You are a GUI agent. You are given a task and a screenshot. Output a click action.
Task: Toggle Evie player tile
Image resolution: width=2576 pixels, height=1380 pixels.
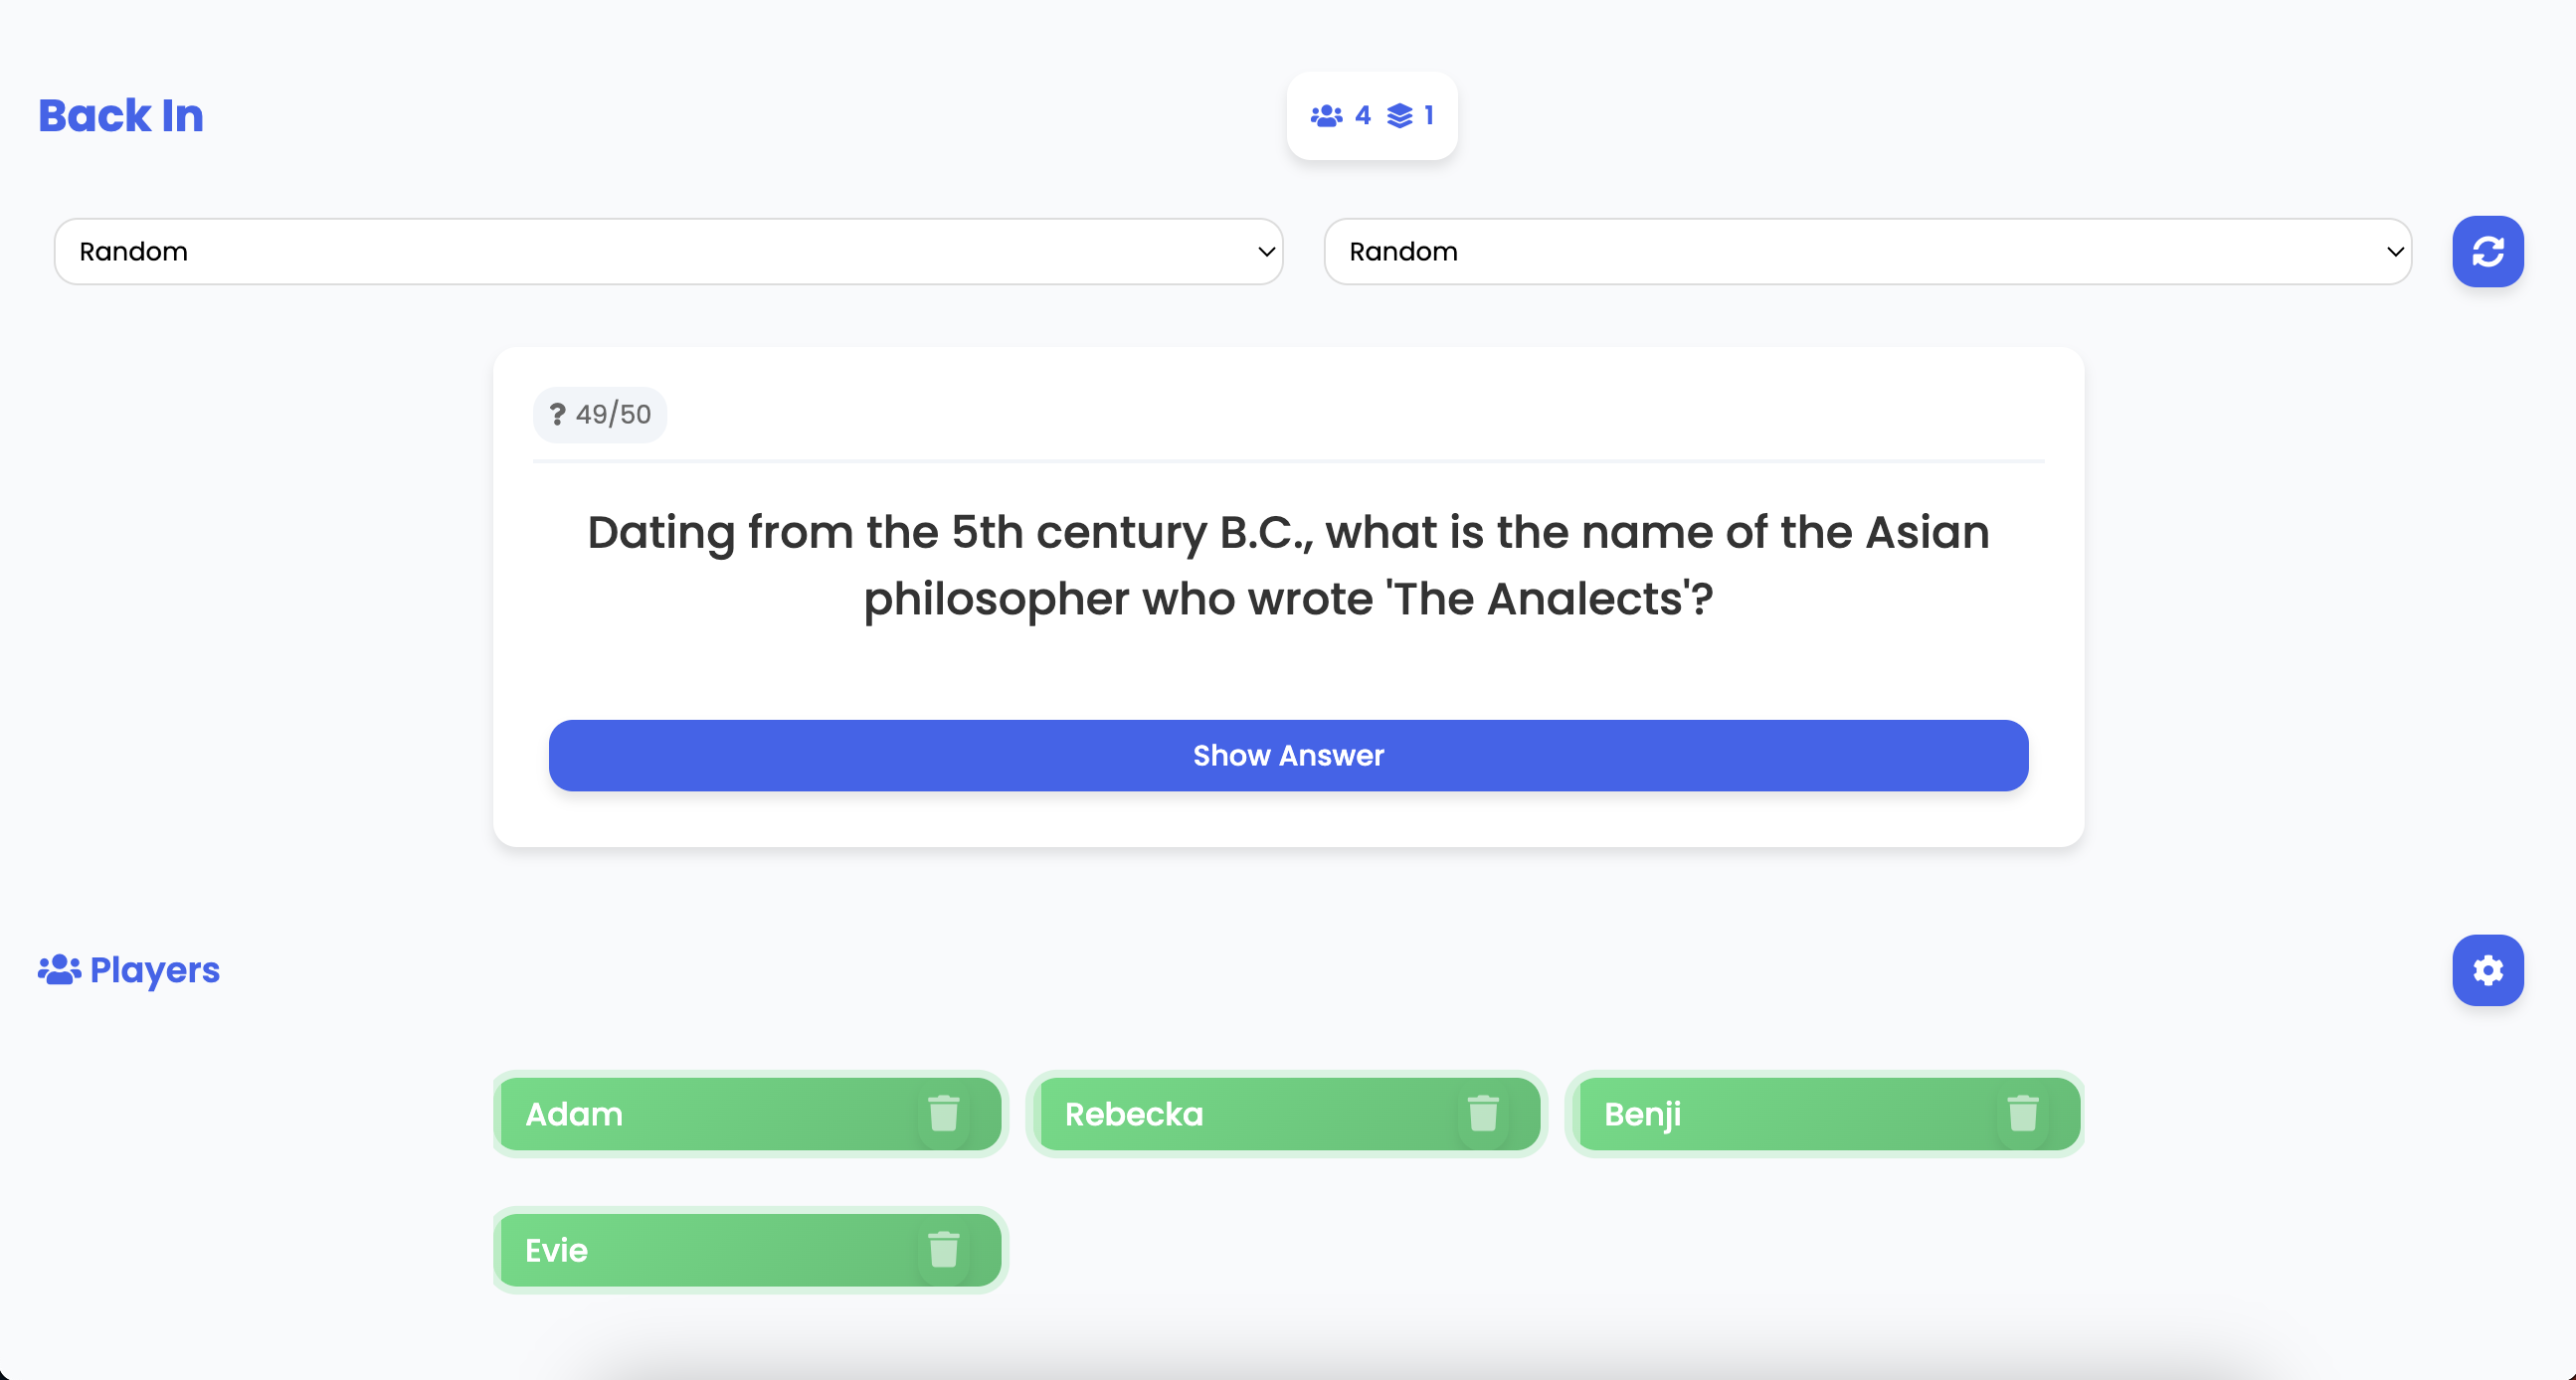[750, 1250]
